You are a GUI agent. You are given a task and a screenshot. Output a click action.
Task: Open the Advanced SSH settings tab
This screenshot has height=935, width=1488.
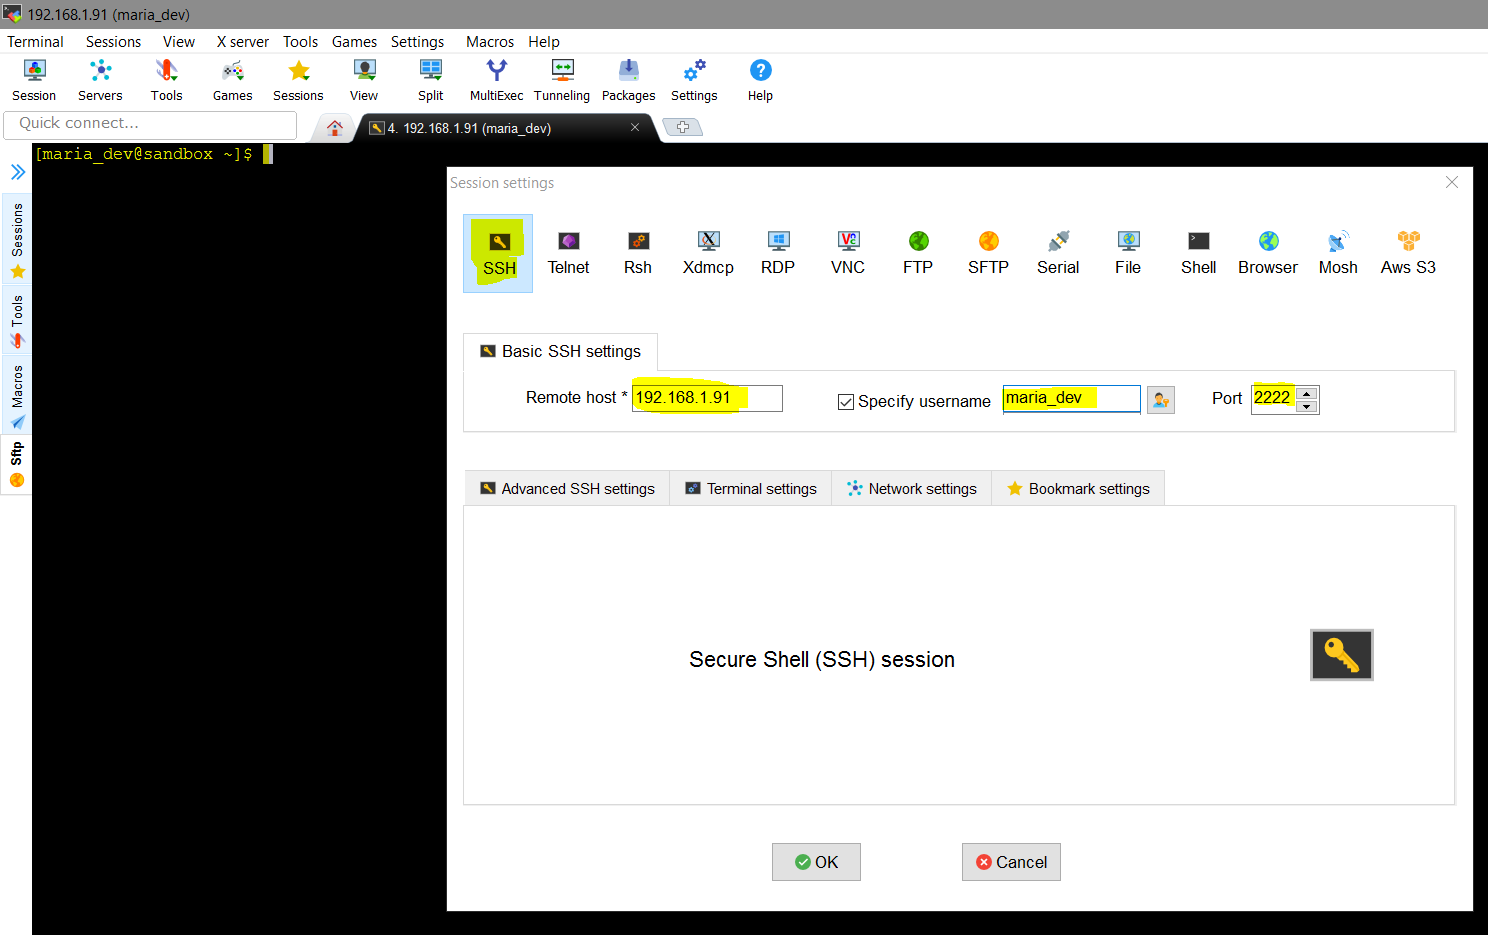pyautogui.click(x=567, y=488)
